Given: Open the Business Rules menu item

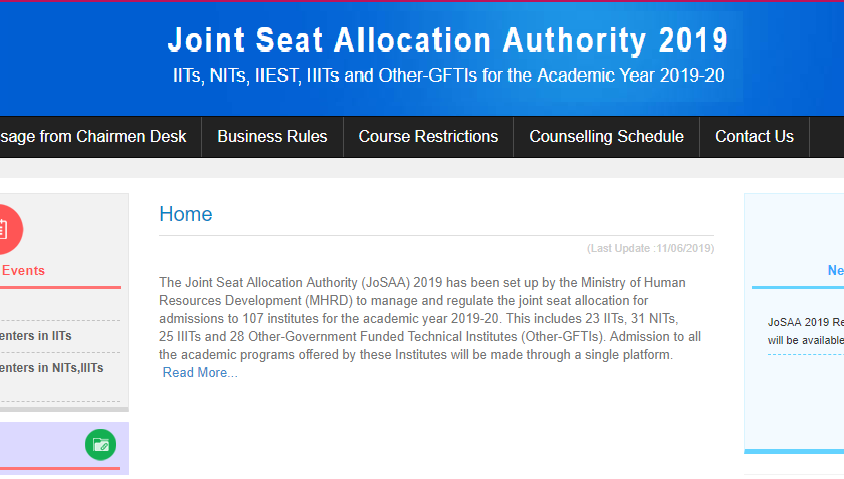Looking at the screenshot, I should tap(272, 137).
